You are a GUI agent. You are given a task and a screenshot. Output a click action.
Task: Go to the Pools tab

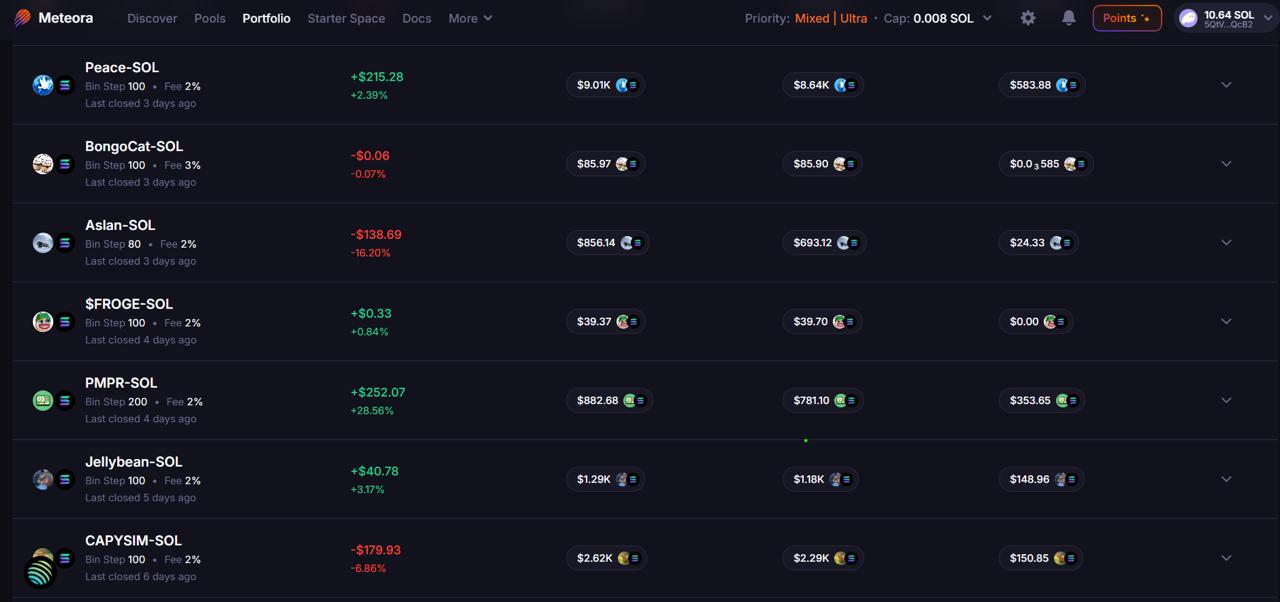coord(210,18)
